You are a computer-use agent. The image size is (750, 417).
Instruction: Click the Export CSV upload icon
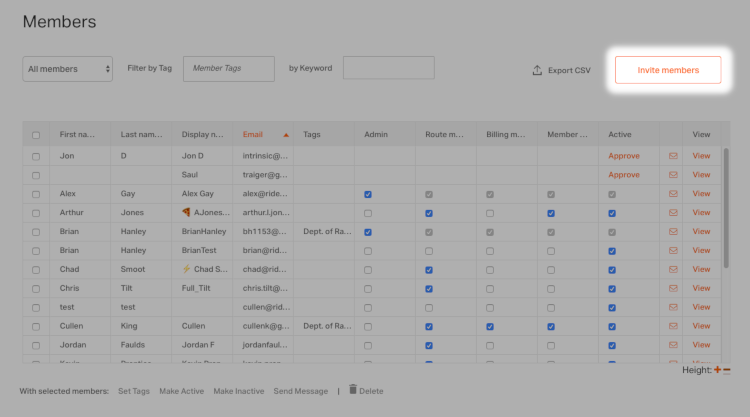pos(537,70)
